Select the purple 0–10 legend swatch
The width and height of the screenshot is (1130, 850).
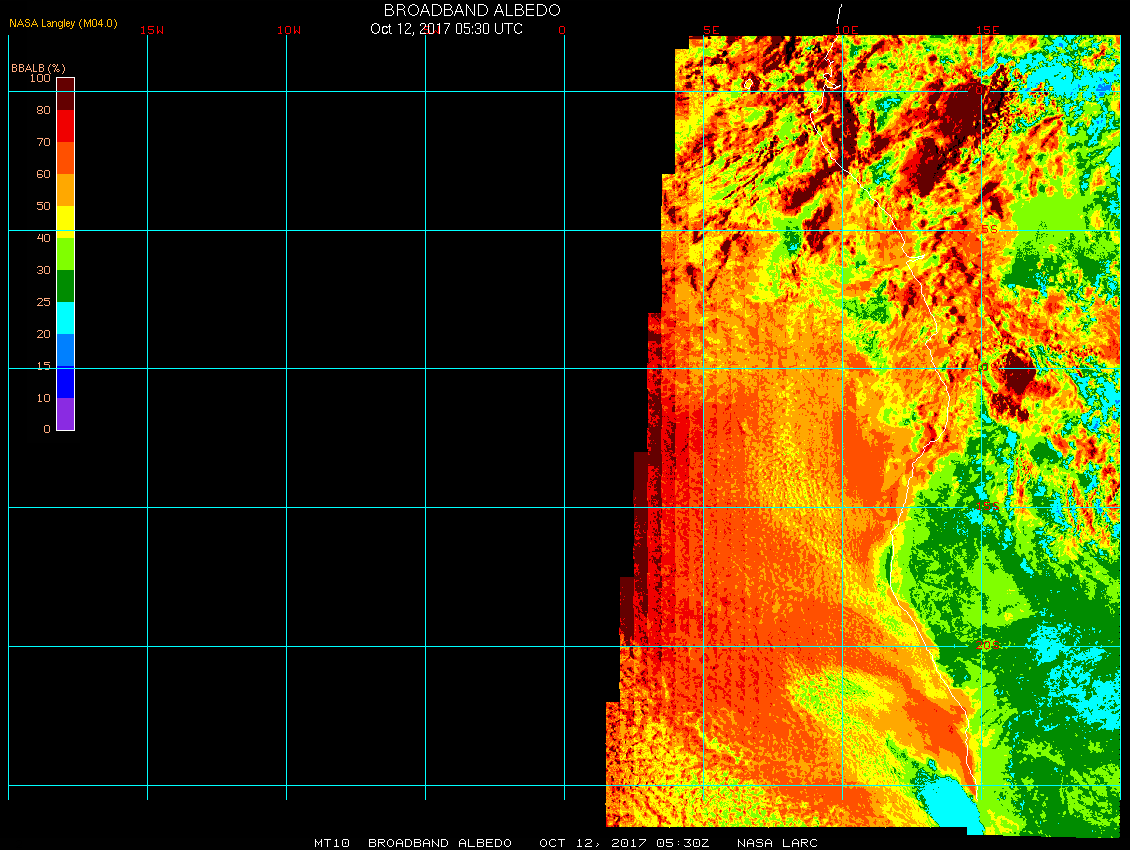(66, 414)
